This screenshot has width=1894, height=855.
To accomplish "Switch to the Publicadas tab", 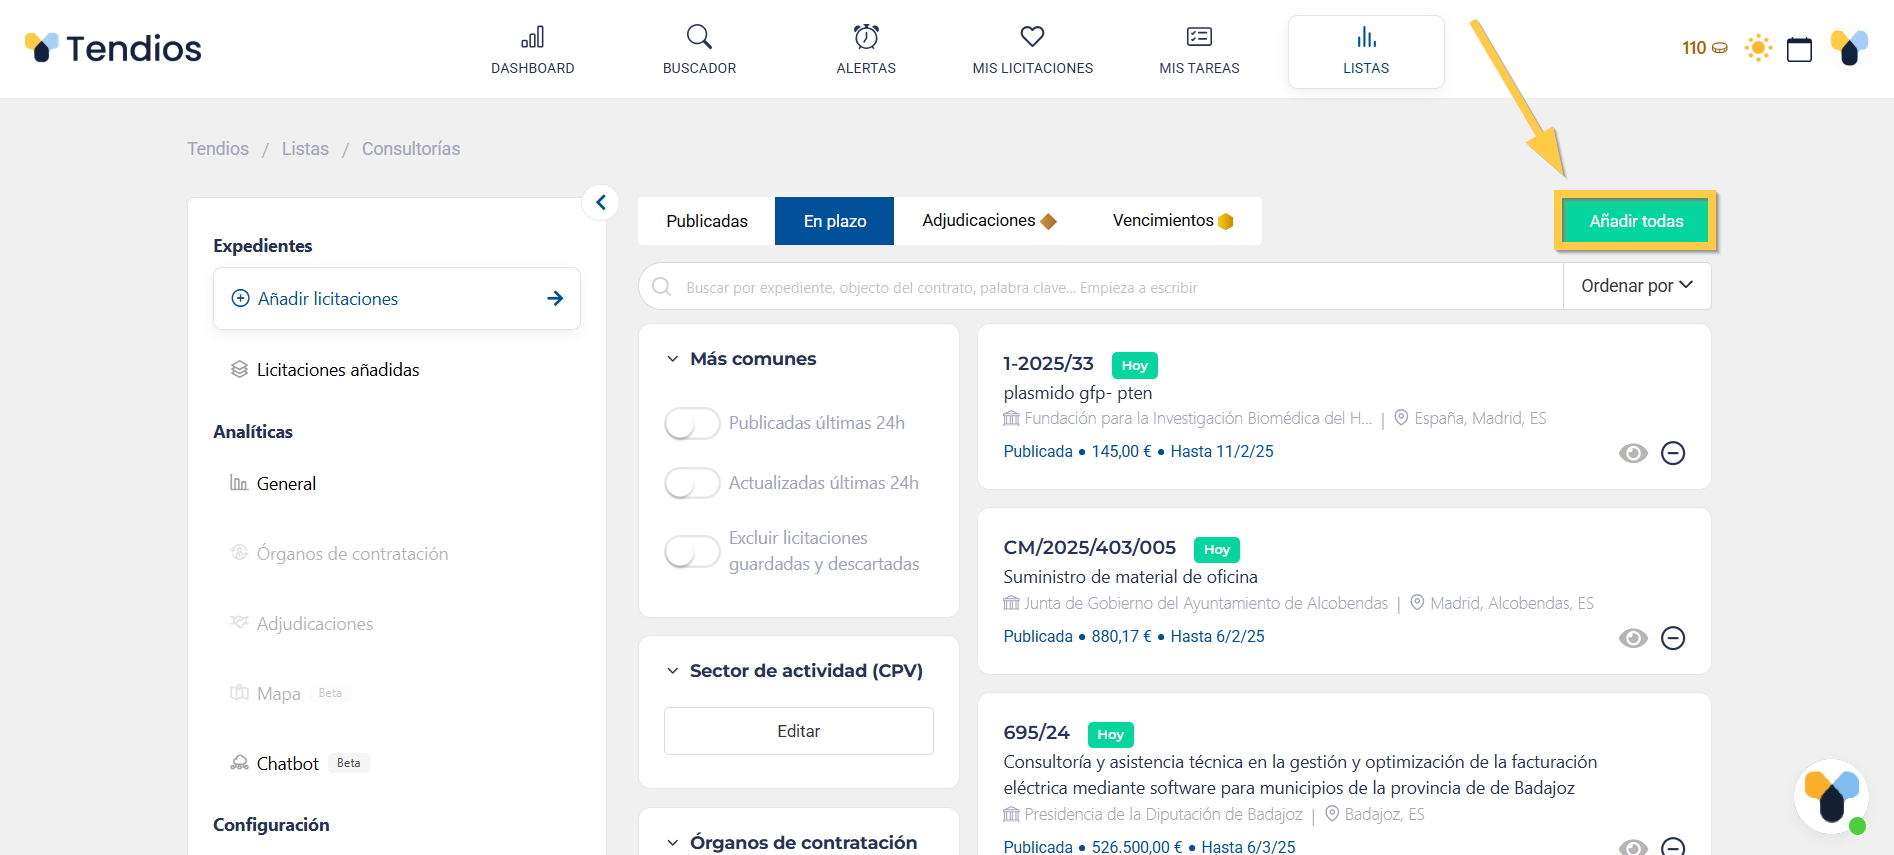I will [x=707, y=221].
